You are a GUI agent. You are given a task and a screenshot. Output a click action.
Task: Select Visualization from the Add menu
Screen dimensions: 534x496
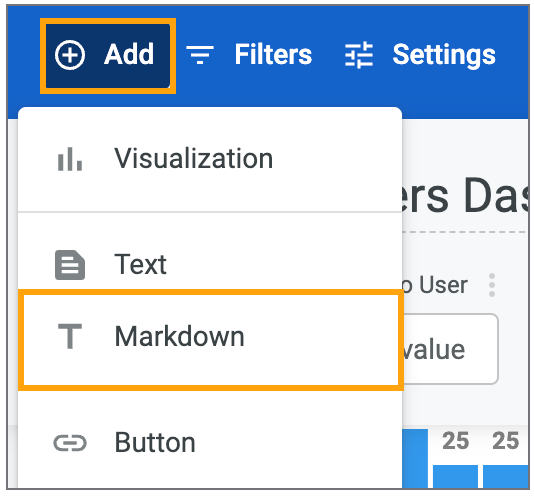[210, 159]
